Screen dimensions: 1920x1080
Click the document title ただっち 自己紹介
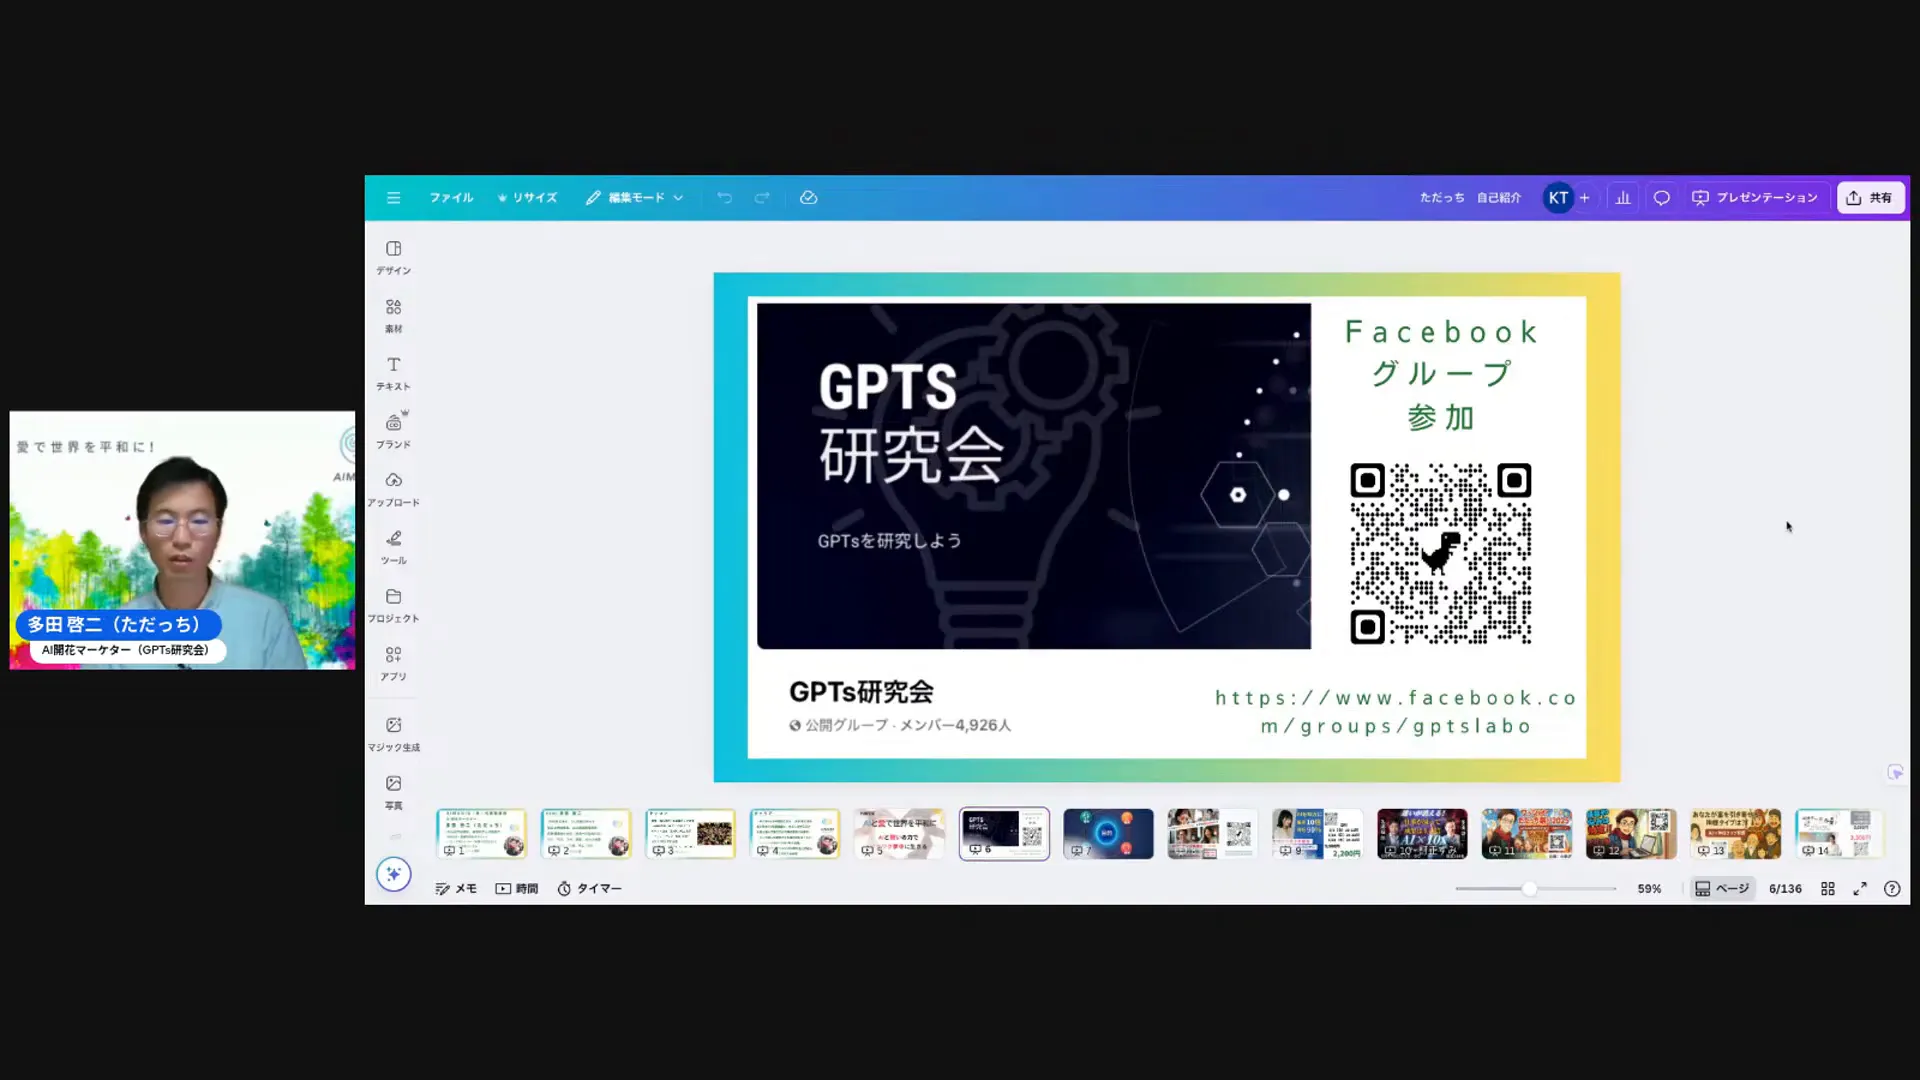pos(1470,198)
